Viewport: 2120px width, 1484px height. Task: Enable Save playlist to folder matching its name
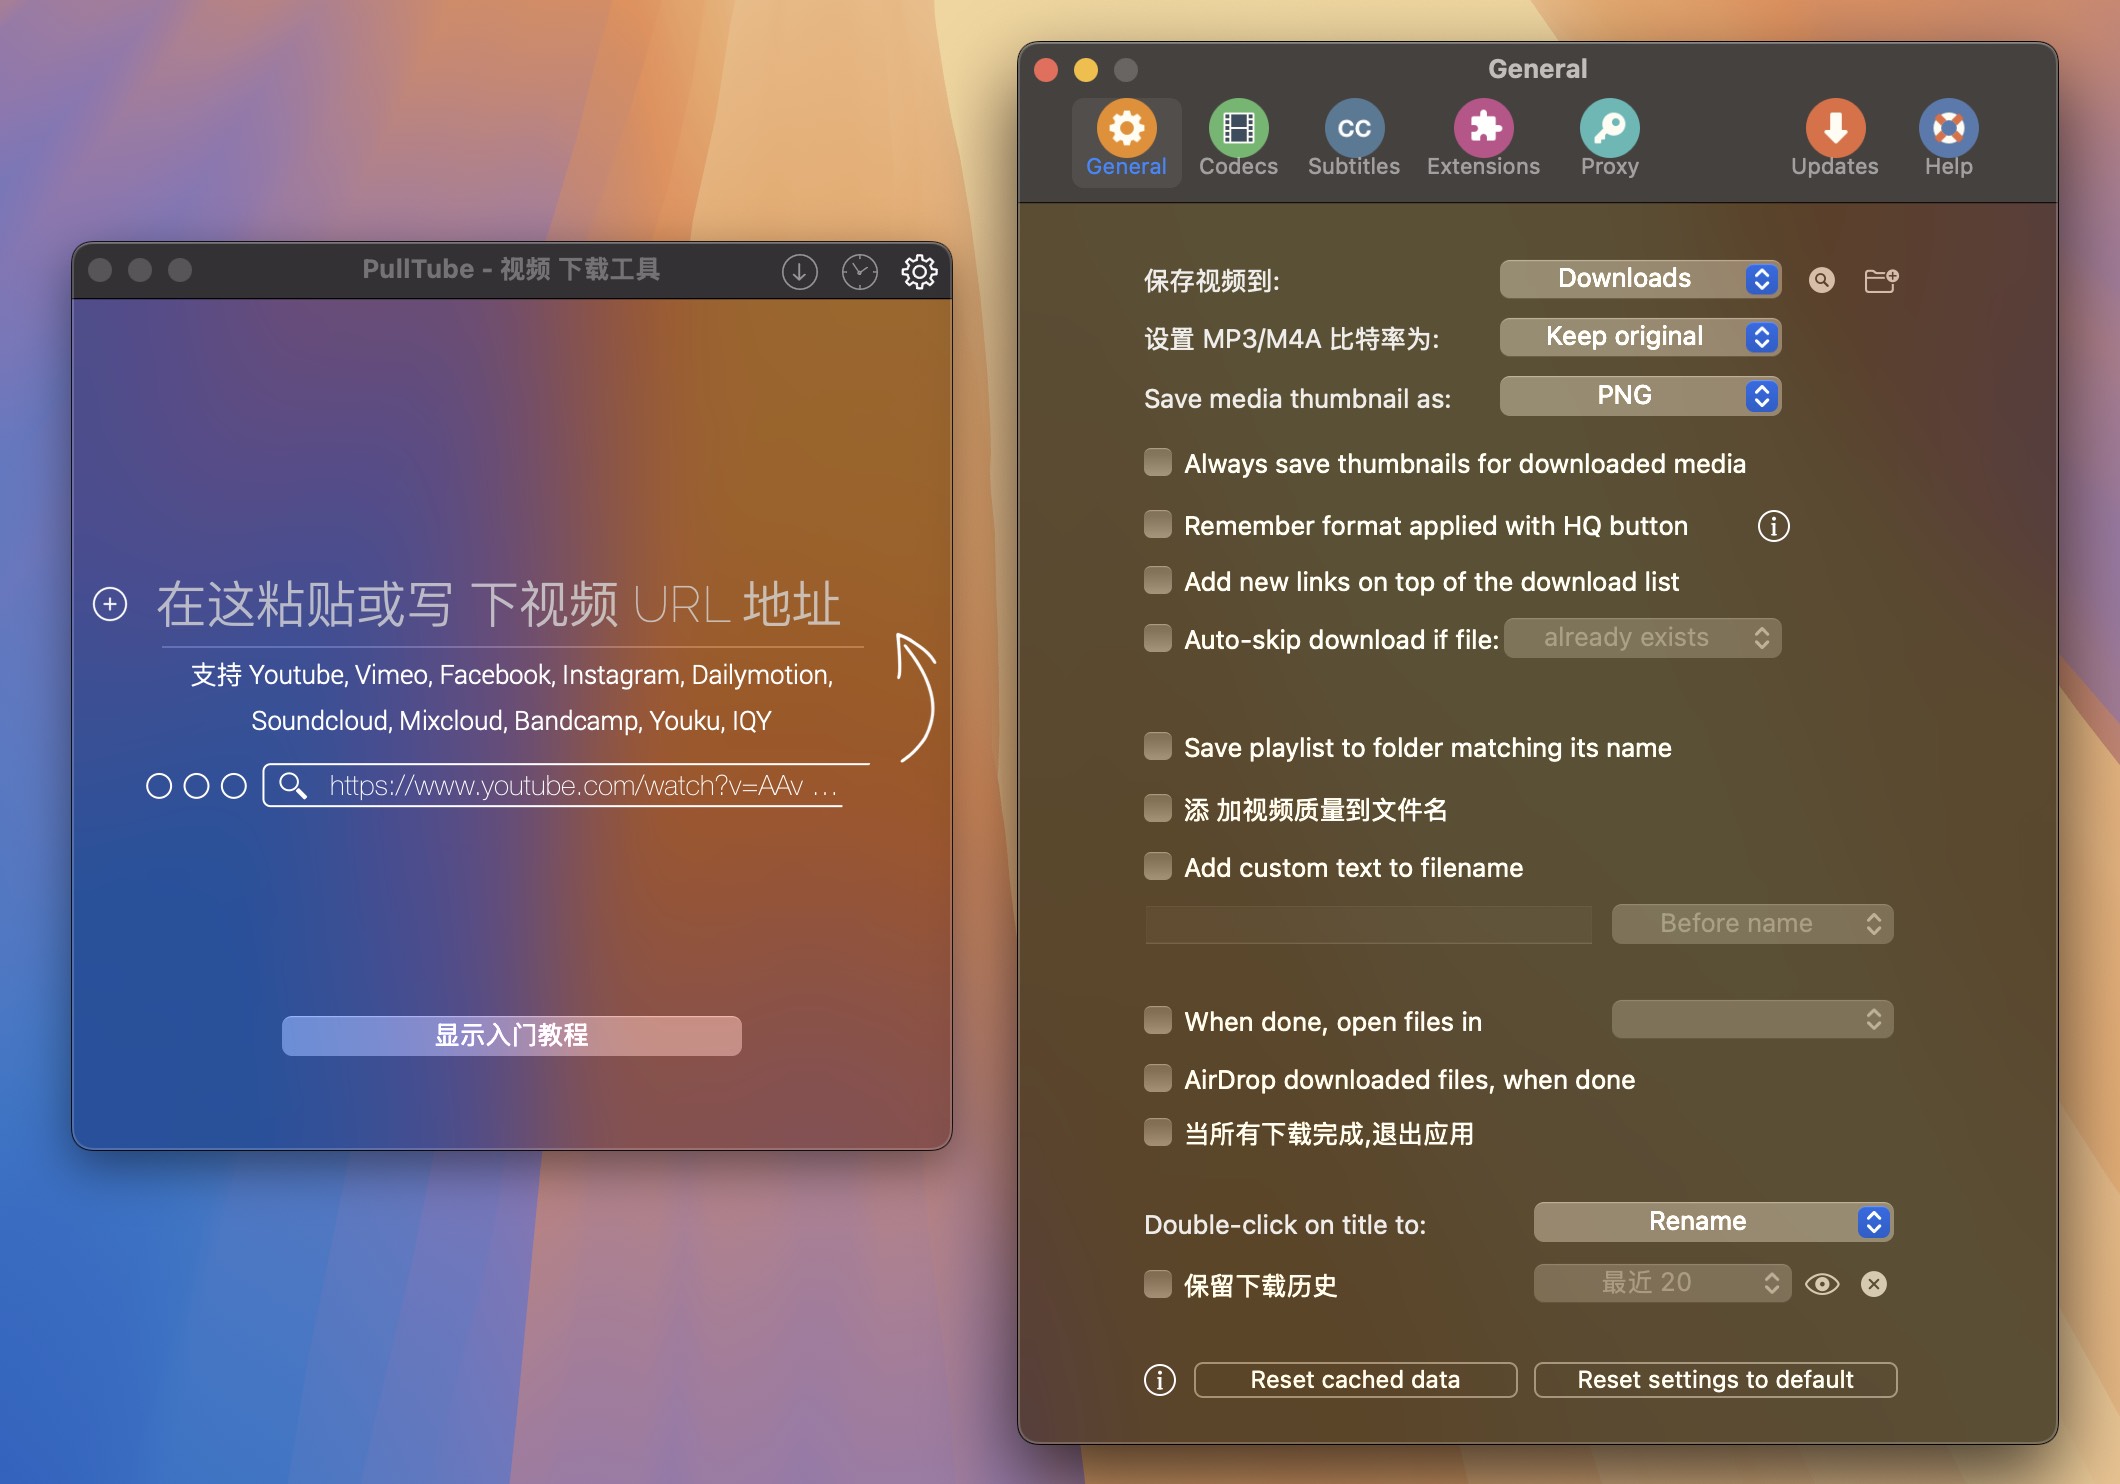(x=1155, y=744)
